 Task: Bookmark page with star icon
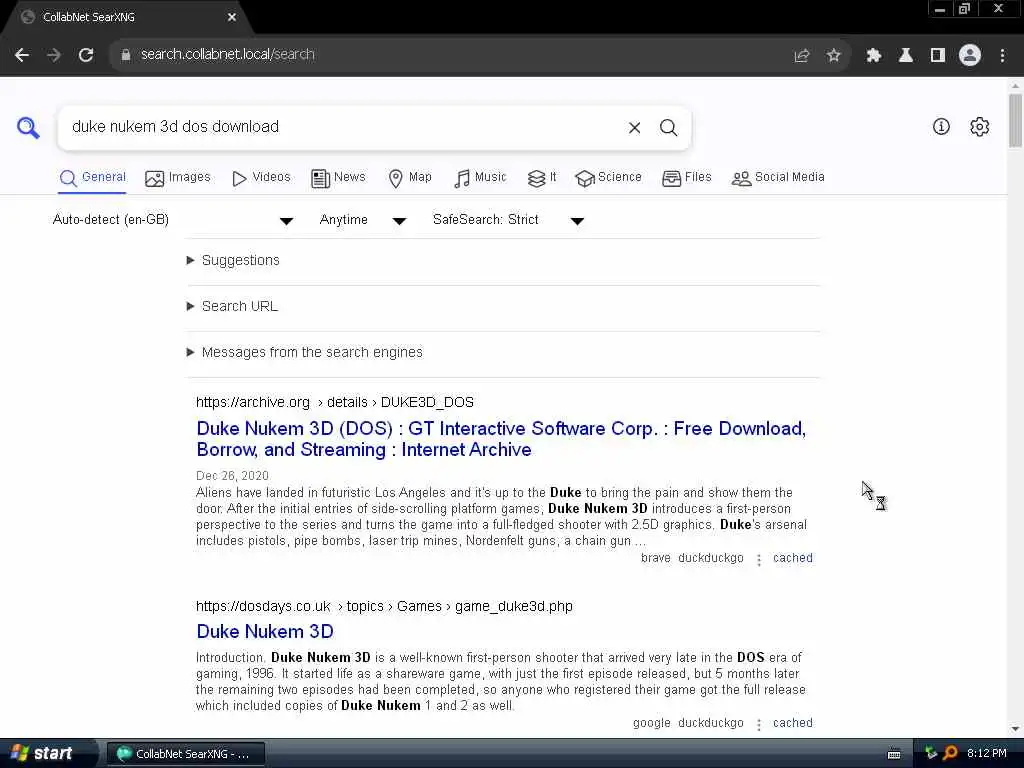(x=833, y=56)
